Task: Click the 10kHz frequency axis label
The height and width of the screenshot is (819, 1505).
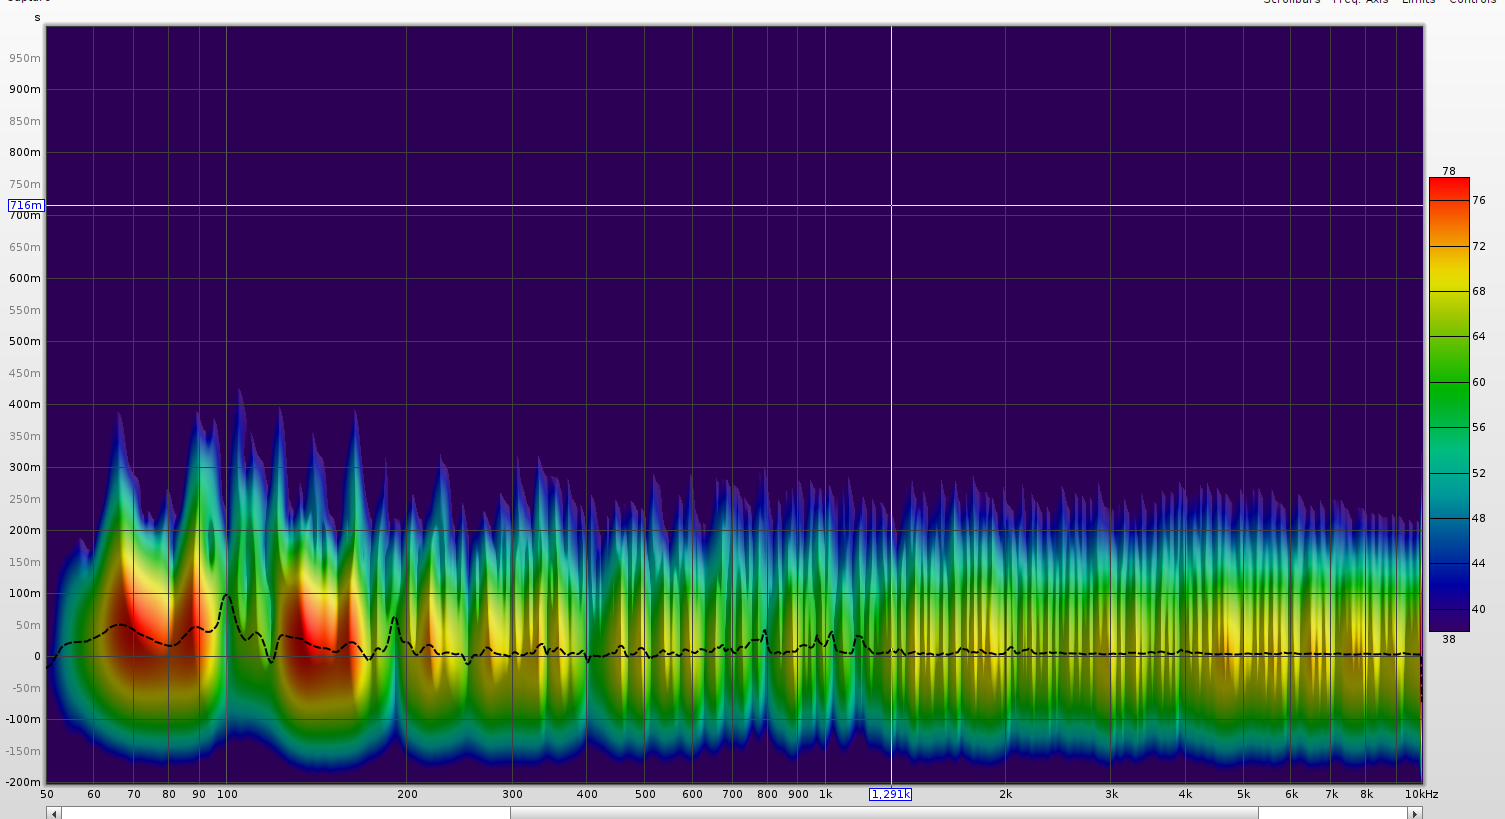Action: 1421,794
